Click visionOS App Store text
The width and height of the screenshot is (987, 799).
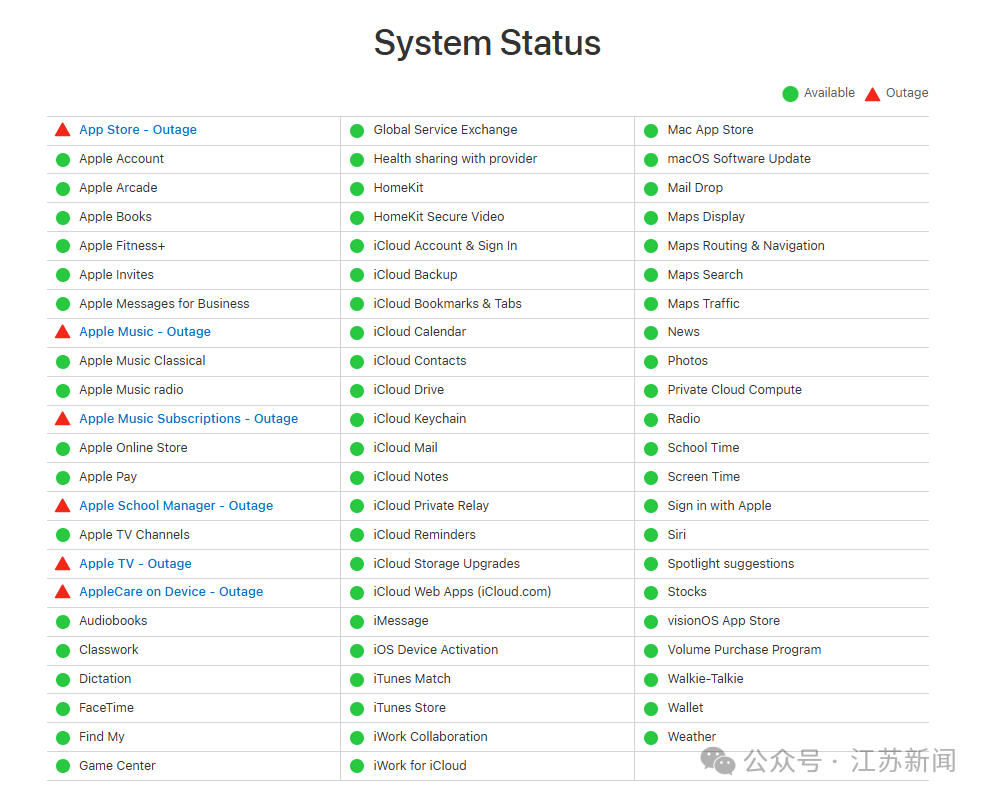point(724,621)
